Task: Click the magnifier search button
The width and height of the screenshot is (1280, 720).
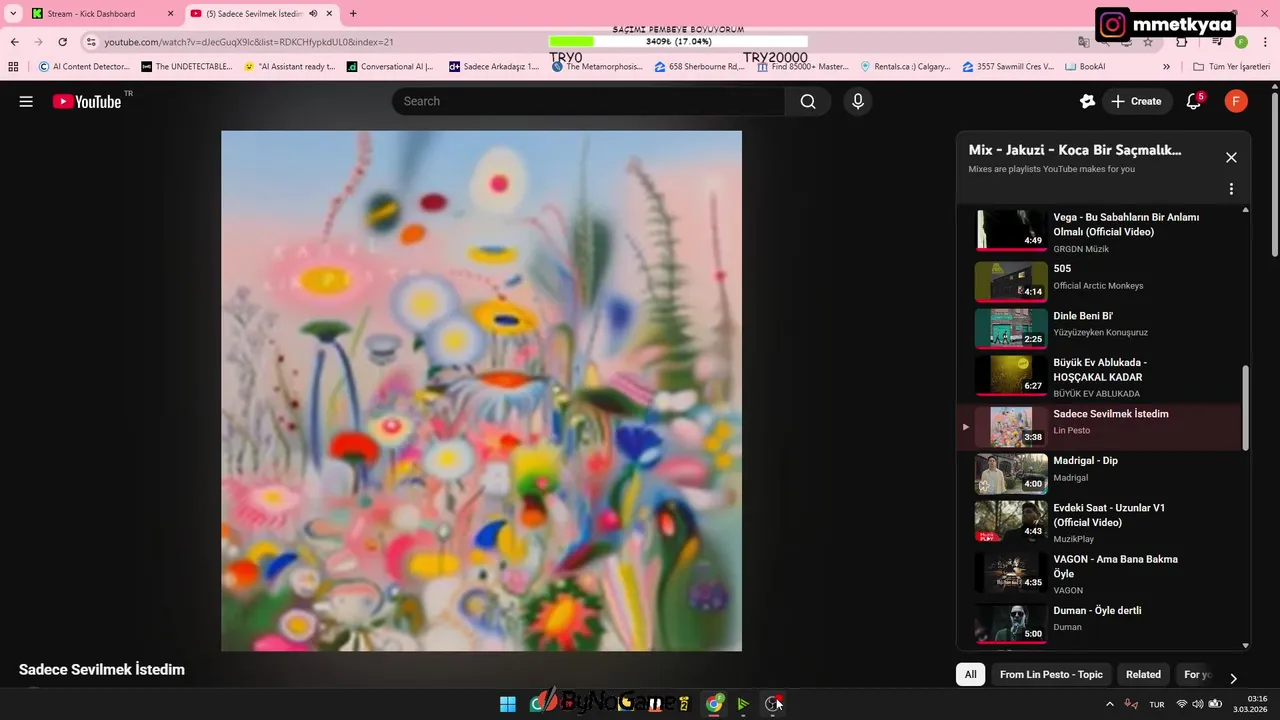Action: [808, 101]
